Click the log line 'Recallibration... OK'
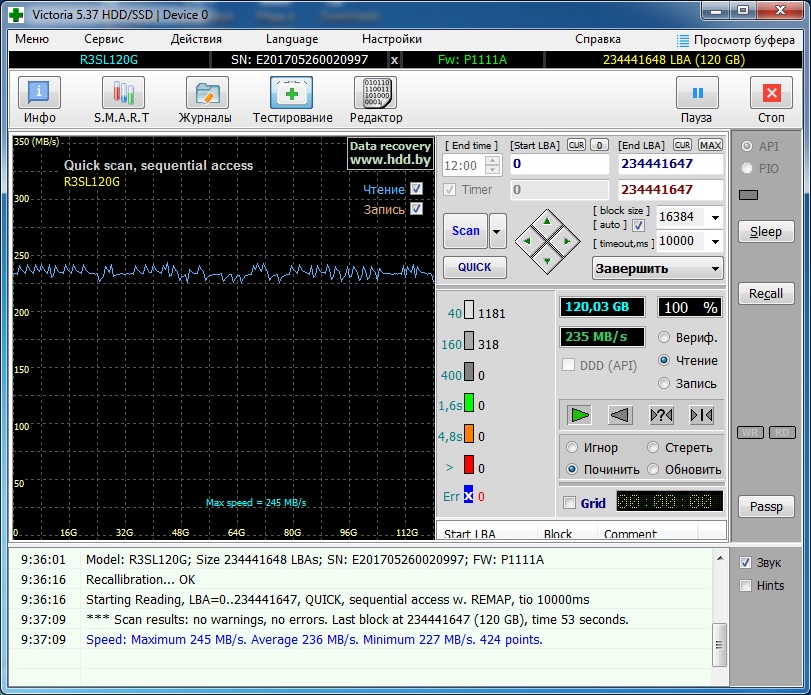 click(141, 580)
